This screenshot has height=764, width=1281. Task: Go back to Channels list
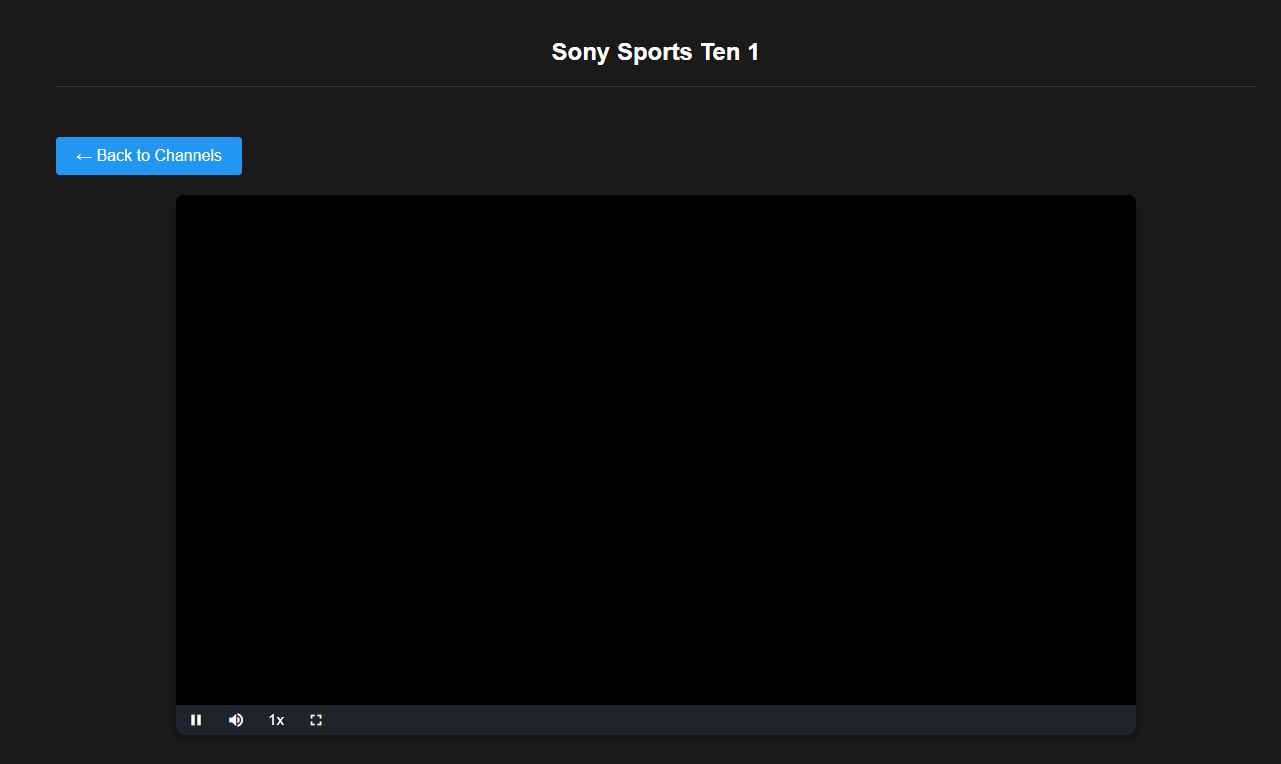tap(149, 156)
